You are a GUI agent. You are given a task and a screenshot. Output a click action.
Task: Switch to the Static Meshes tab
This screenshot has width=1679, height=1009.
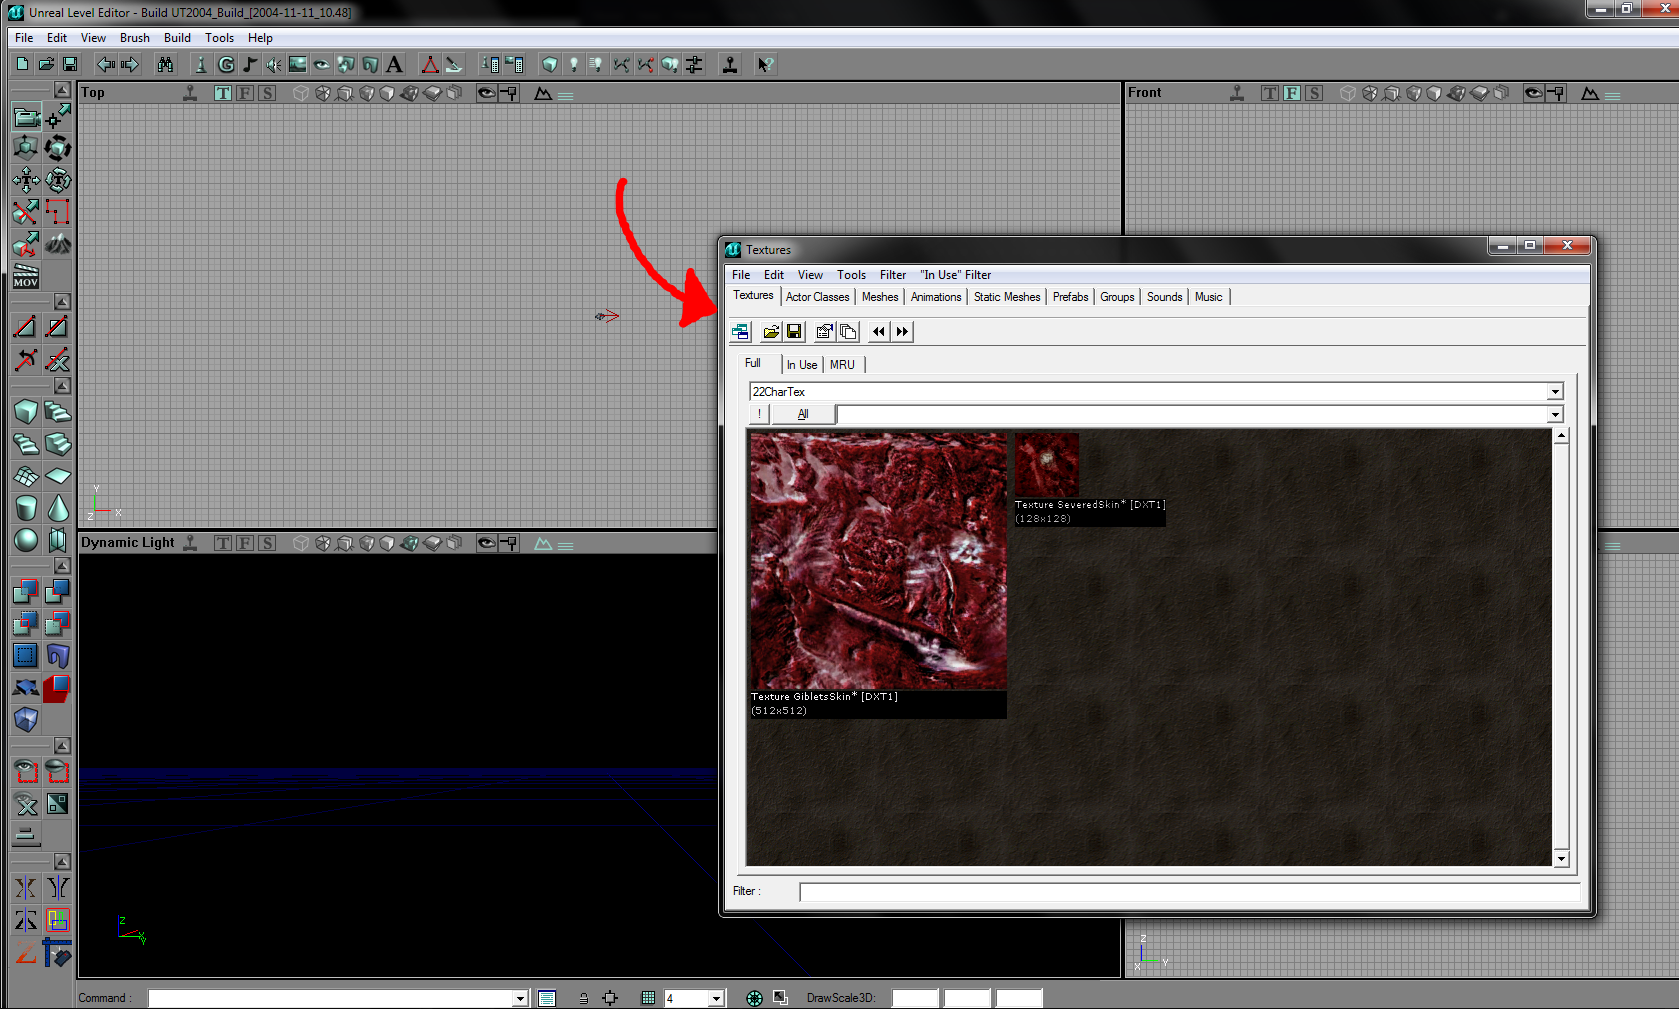tap(1007, 297)
